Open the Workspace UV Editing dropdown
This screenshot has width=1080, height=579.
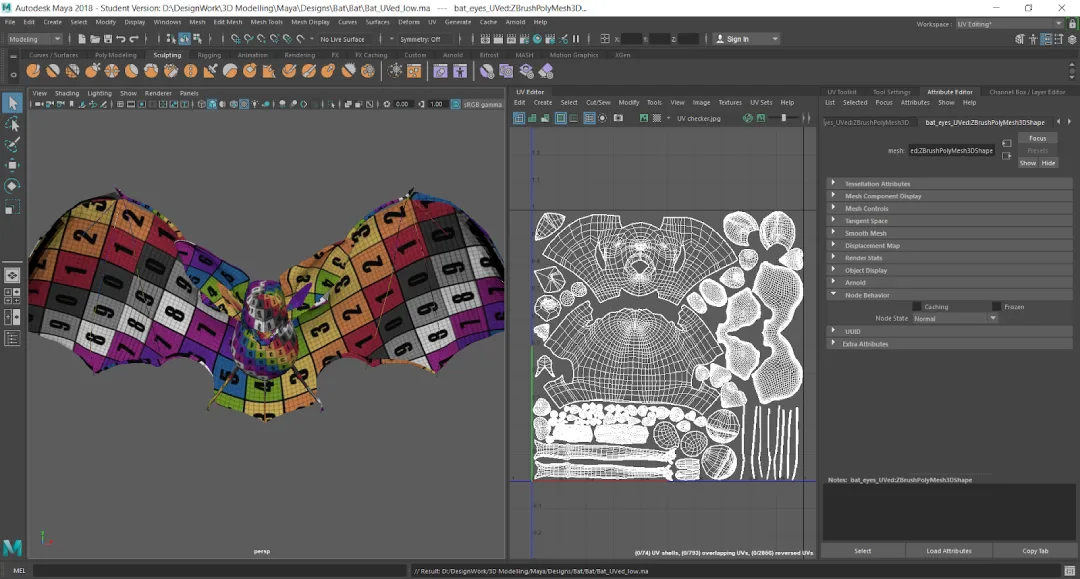1008,24
